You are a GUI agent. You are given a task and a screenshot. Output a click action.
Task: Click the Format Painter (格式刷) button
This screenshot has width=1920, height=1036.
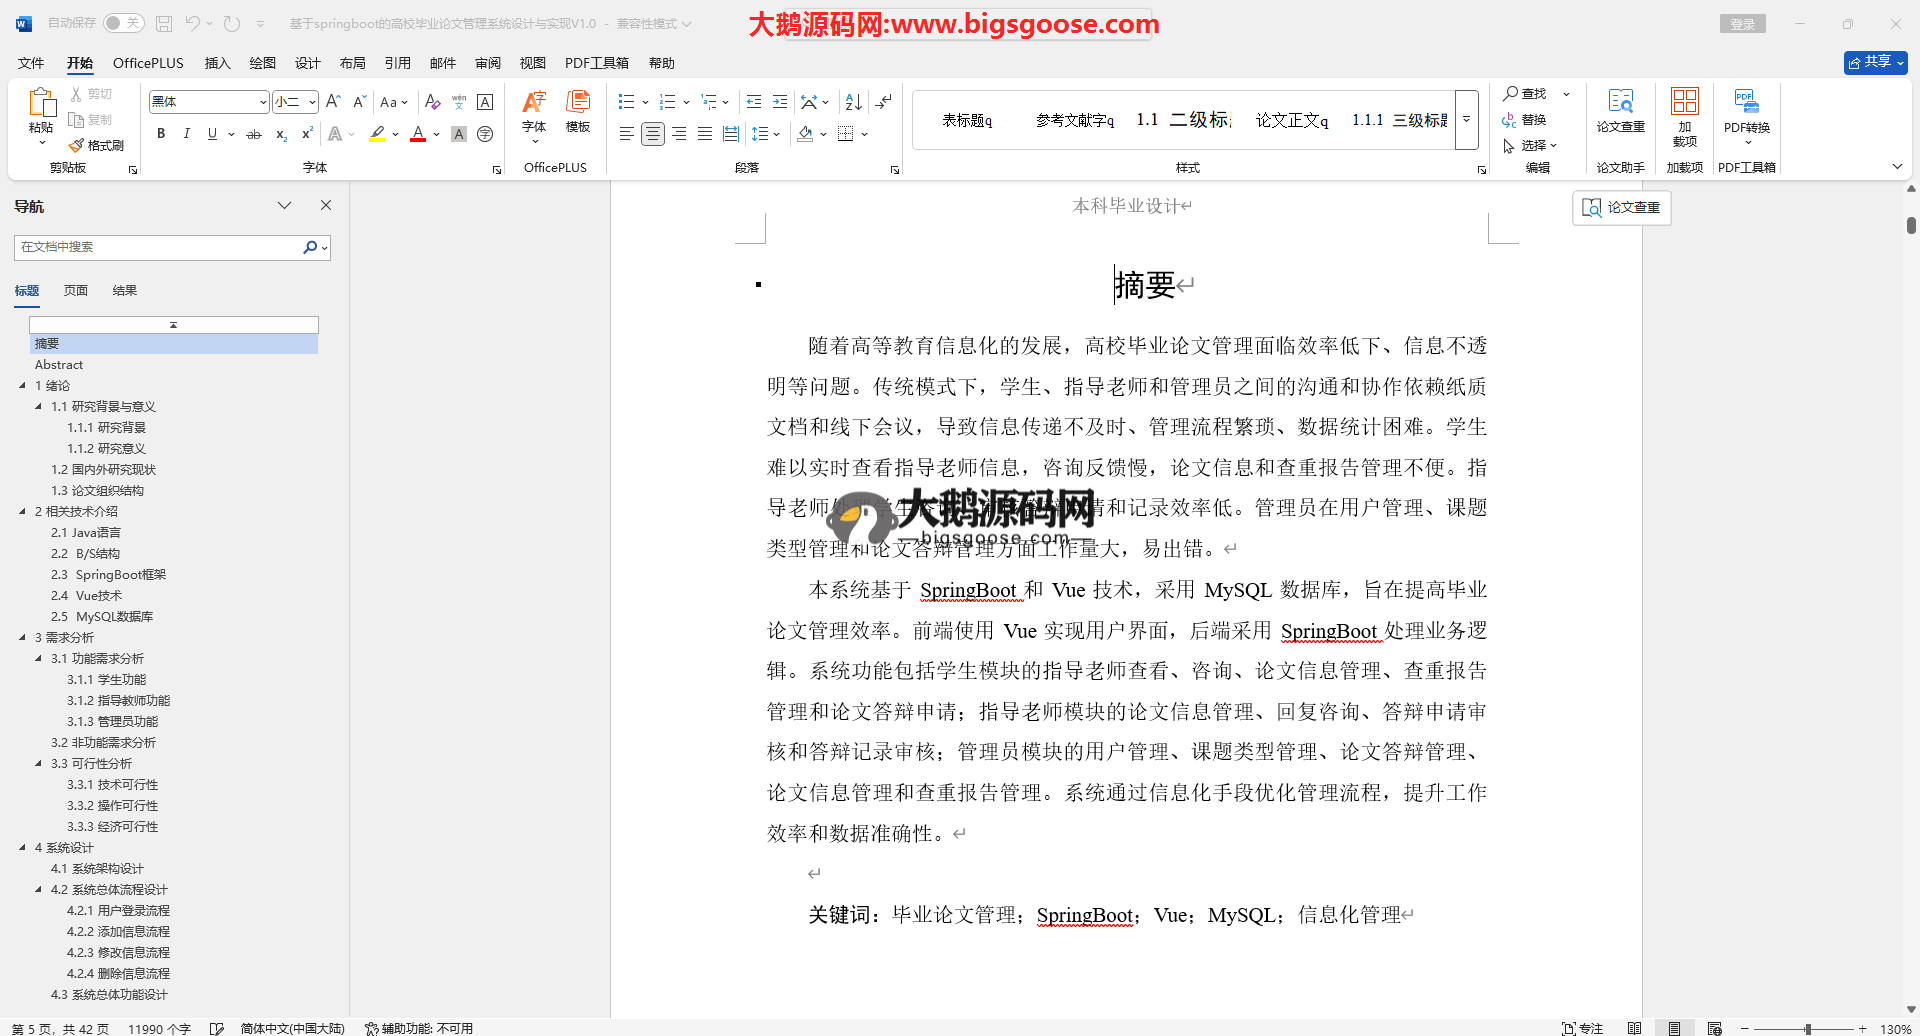click(97, 146)
